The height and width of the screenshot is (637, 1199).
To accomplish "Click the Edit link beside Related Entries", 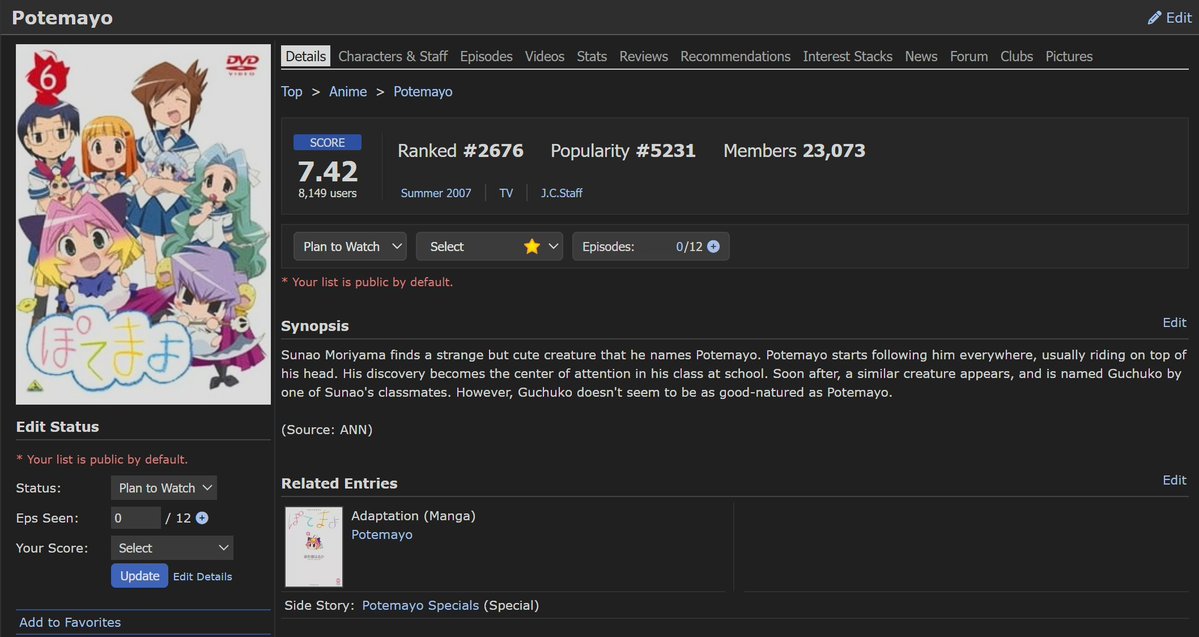I will click(x=1175, y=480).
